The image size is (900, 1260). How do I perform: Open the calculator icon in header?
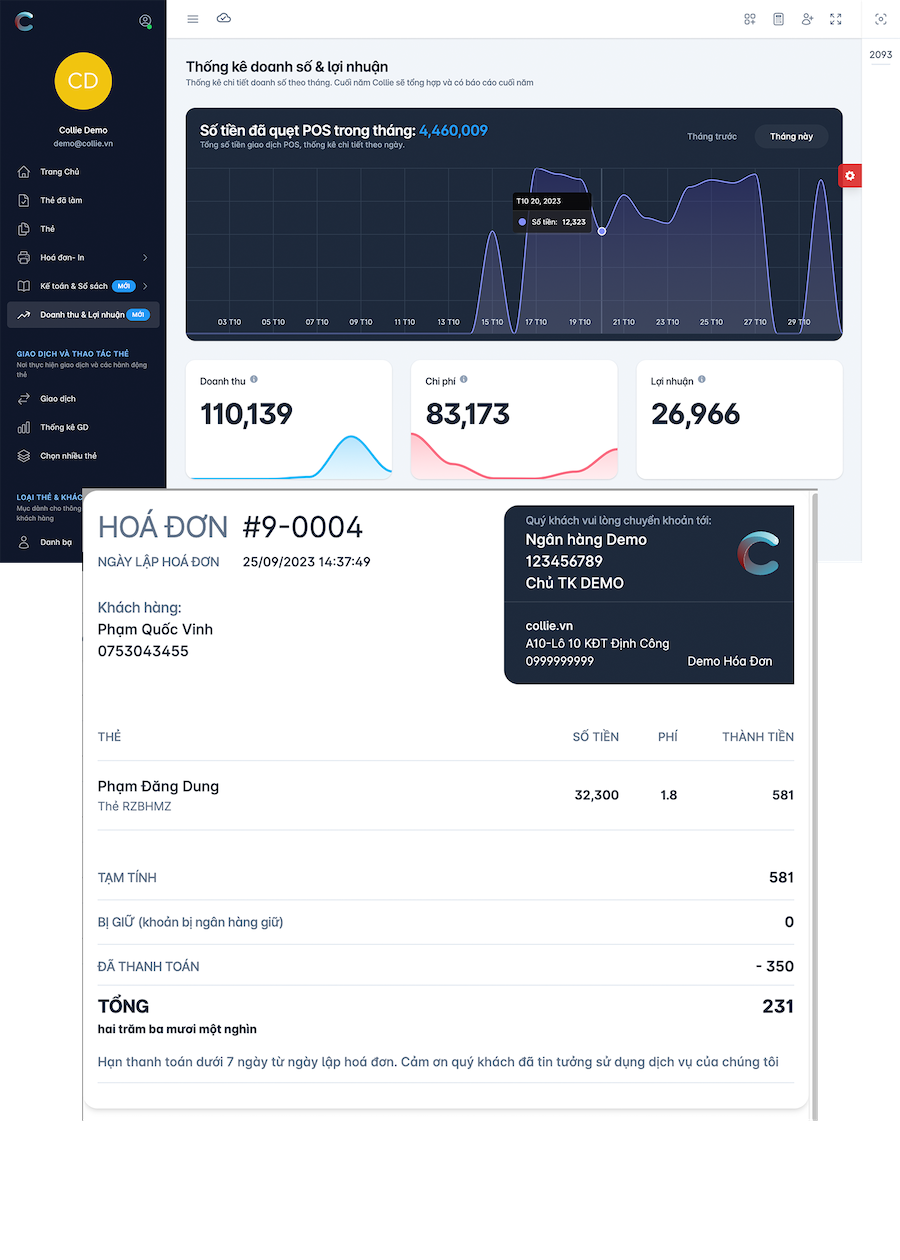(778, 19)
